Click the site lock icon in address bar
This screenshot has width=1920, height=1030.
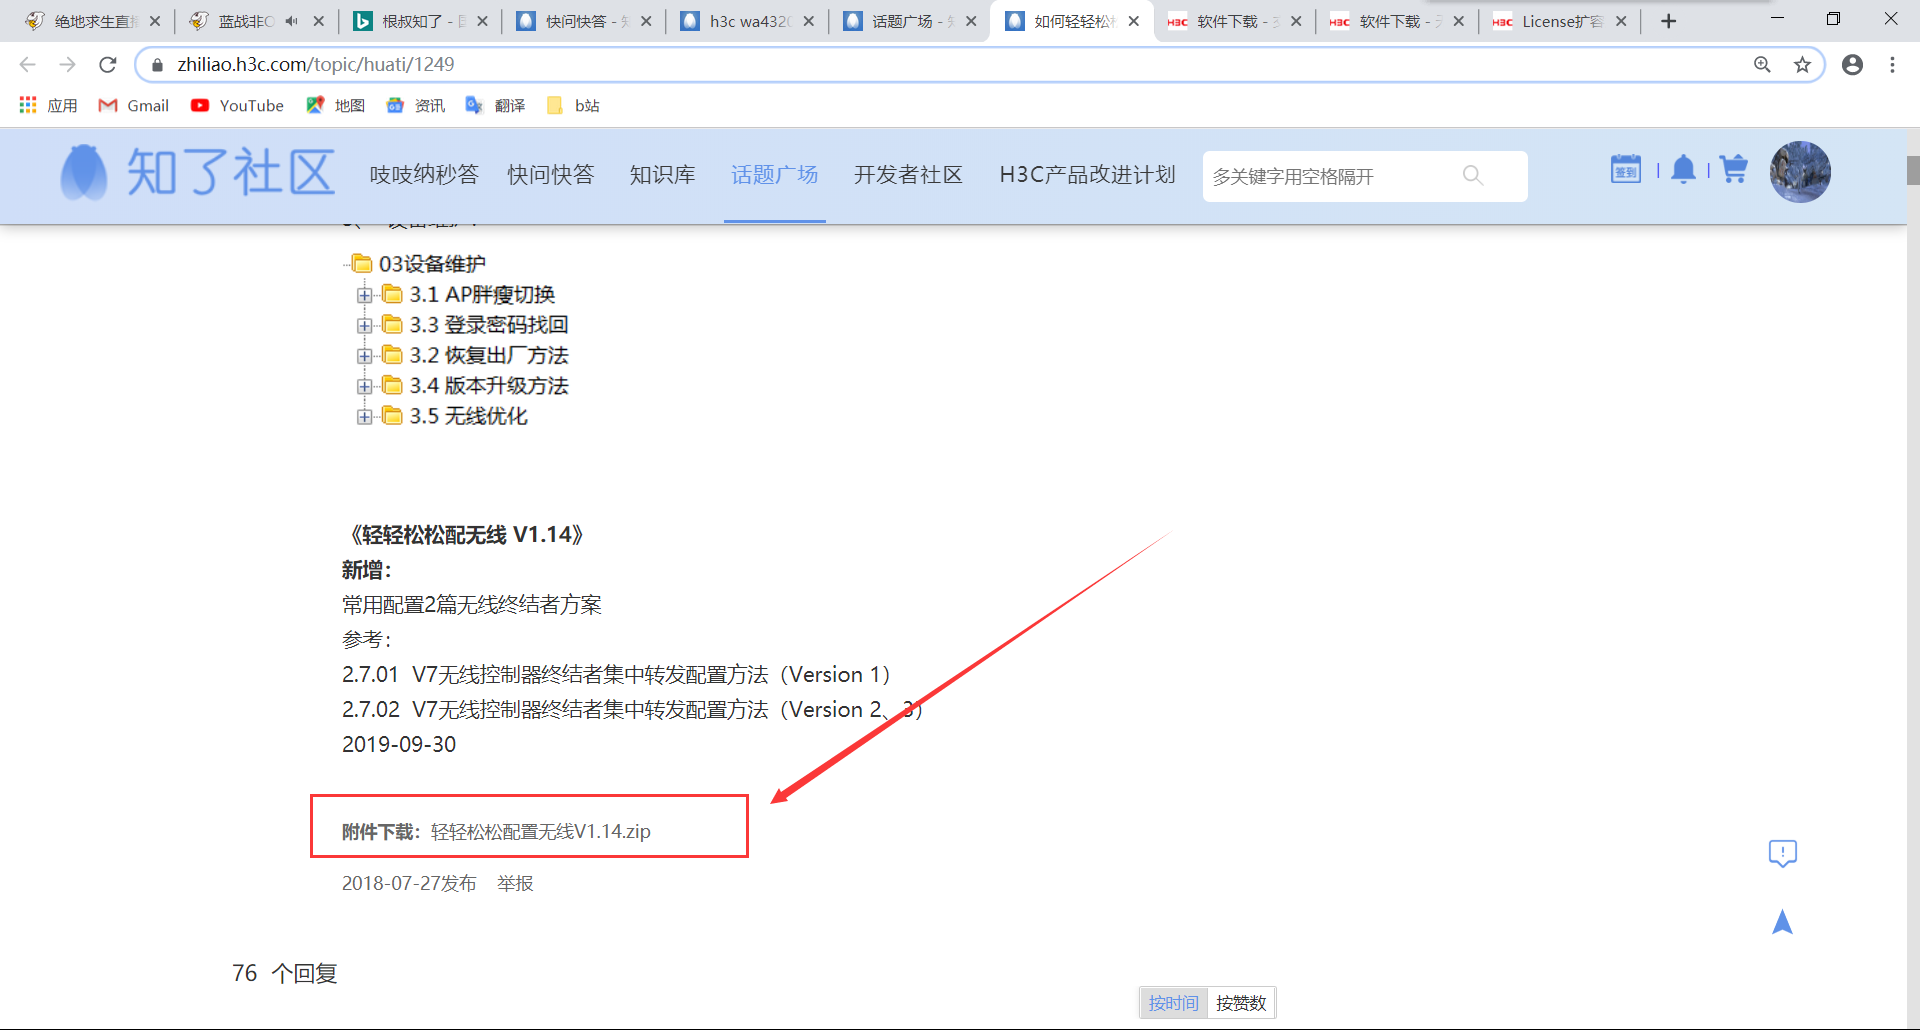(157, 65)
